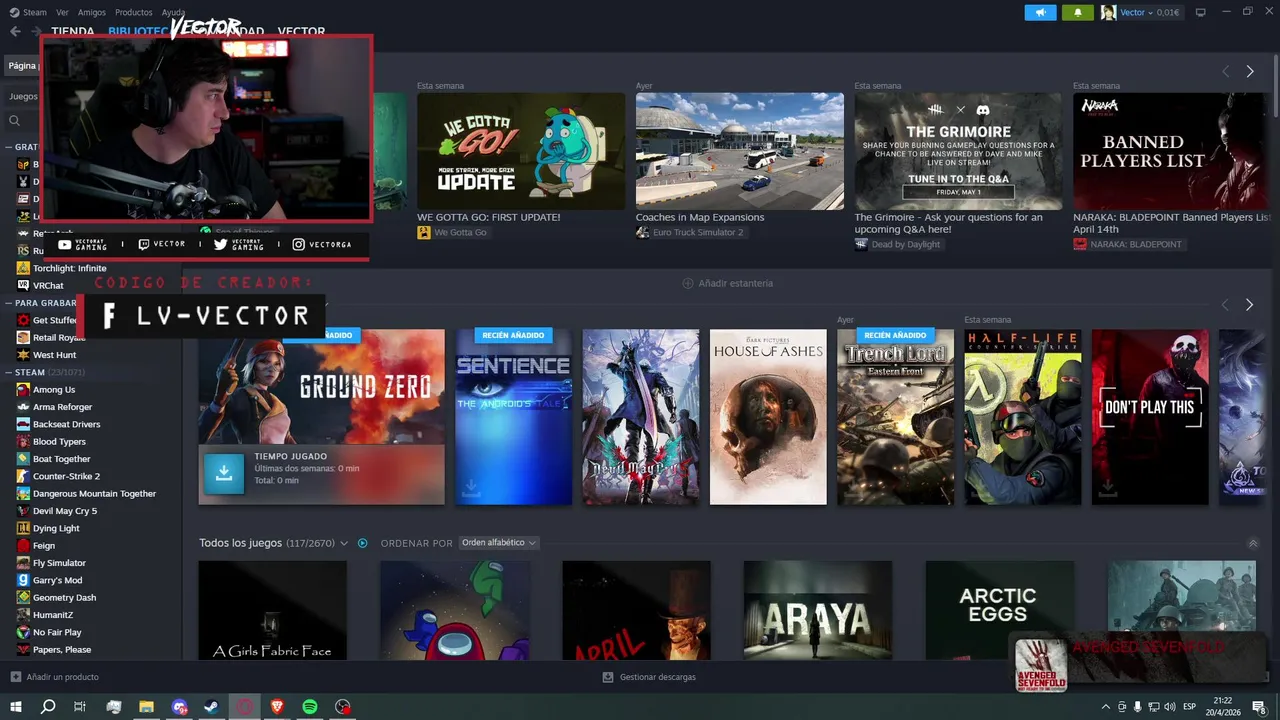The height and width of the screenshot is (720, 1280).
Task: Click the download icon on Ground Zero card
Action: click(224, 474)
